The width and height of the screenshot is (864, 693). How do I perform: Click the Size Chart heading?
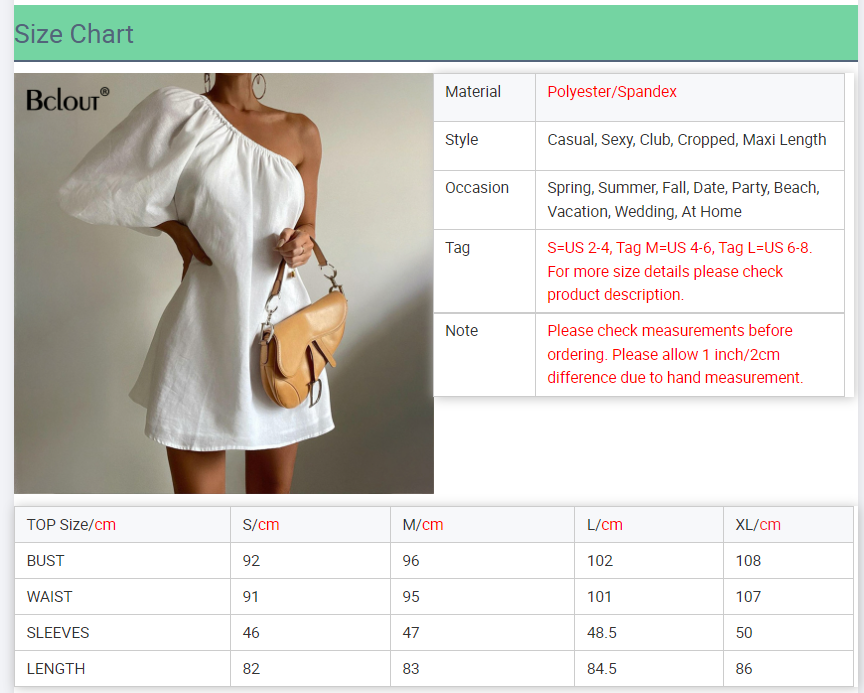(x=74, y=34)
